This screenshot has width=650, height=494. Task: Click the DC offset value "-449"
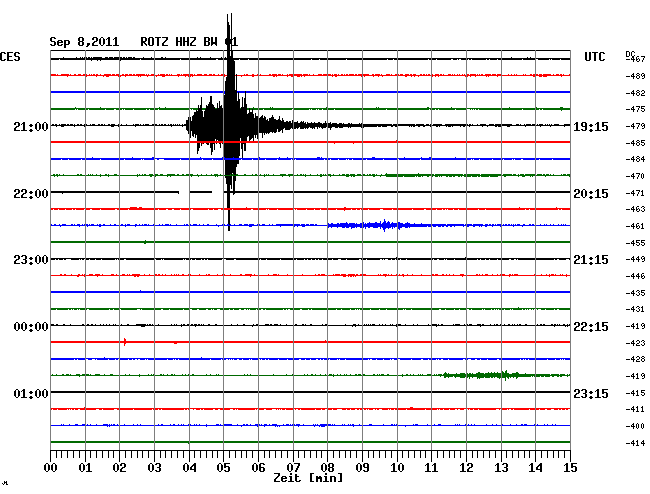coord(635,259)
